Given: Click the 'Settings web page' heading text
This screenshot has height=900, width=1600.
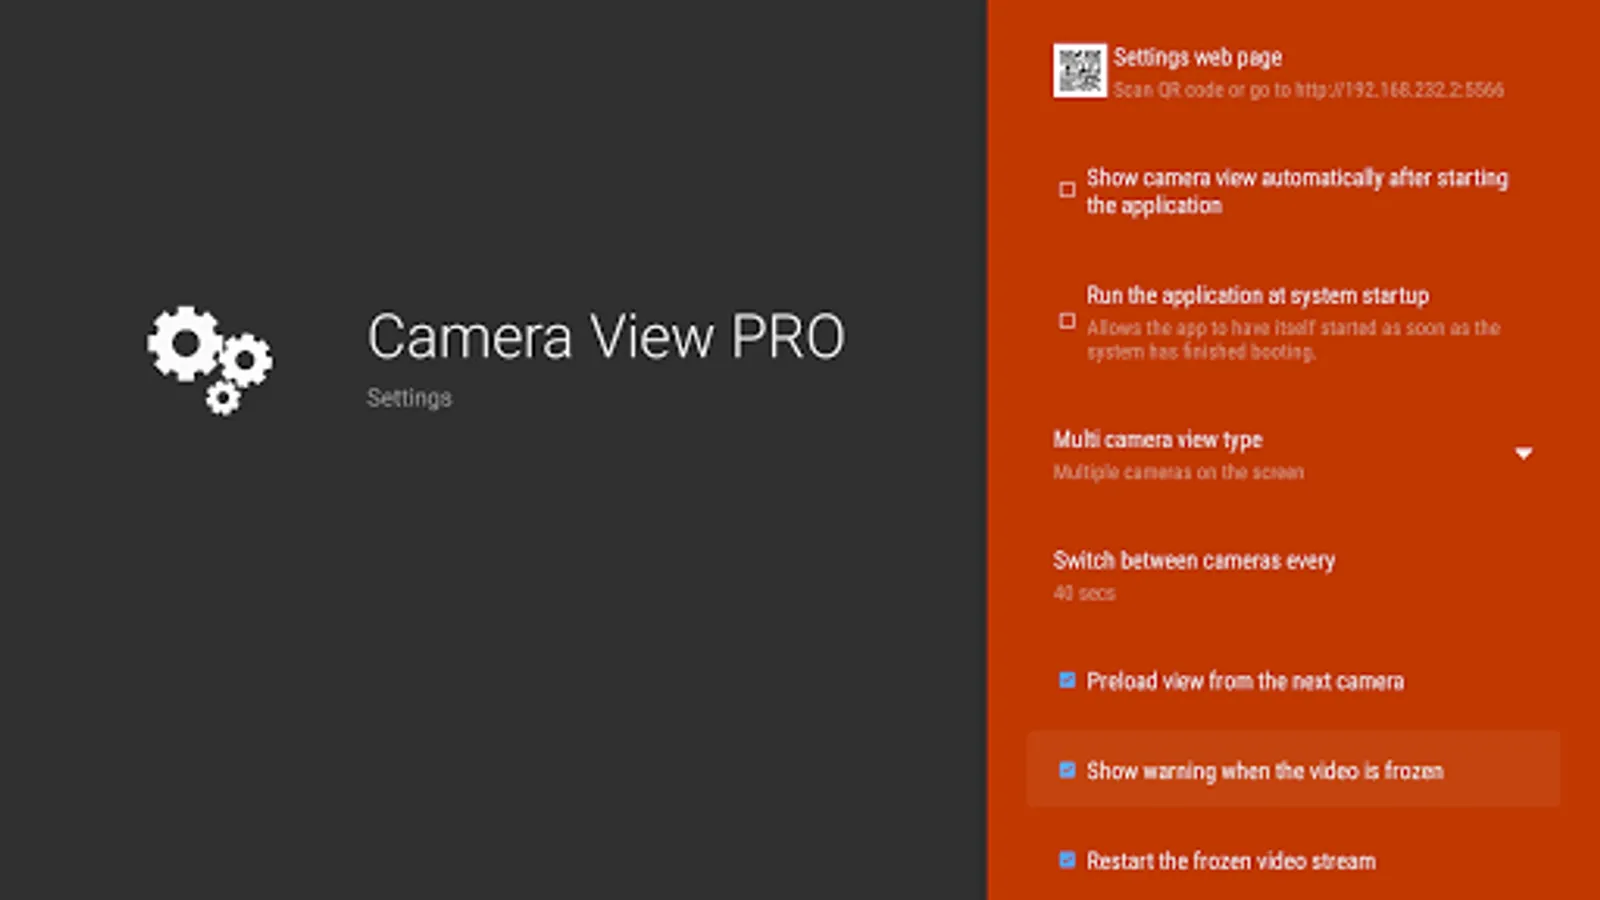Looking at the screenshot, I should (x=1198, y=57).
